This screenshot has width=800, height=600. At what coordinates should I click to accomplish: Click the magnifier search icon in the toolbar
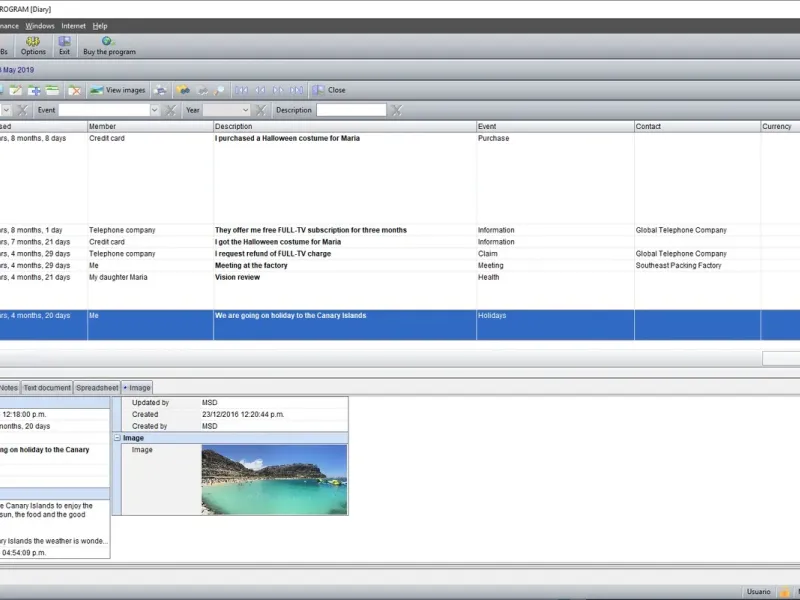pos(219,90)
